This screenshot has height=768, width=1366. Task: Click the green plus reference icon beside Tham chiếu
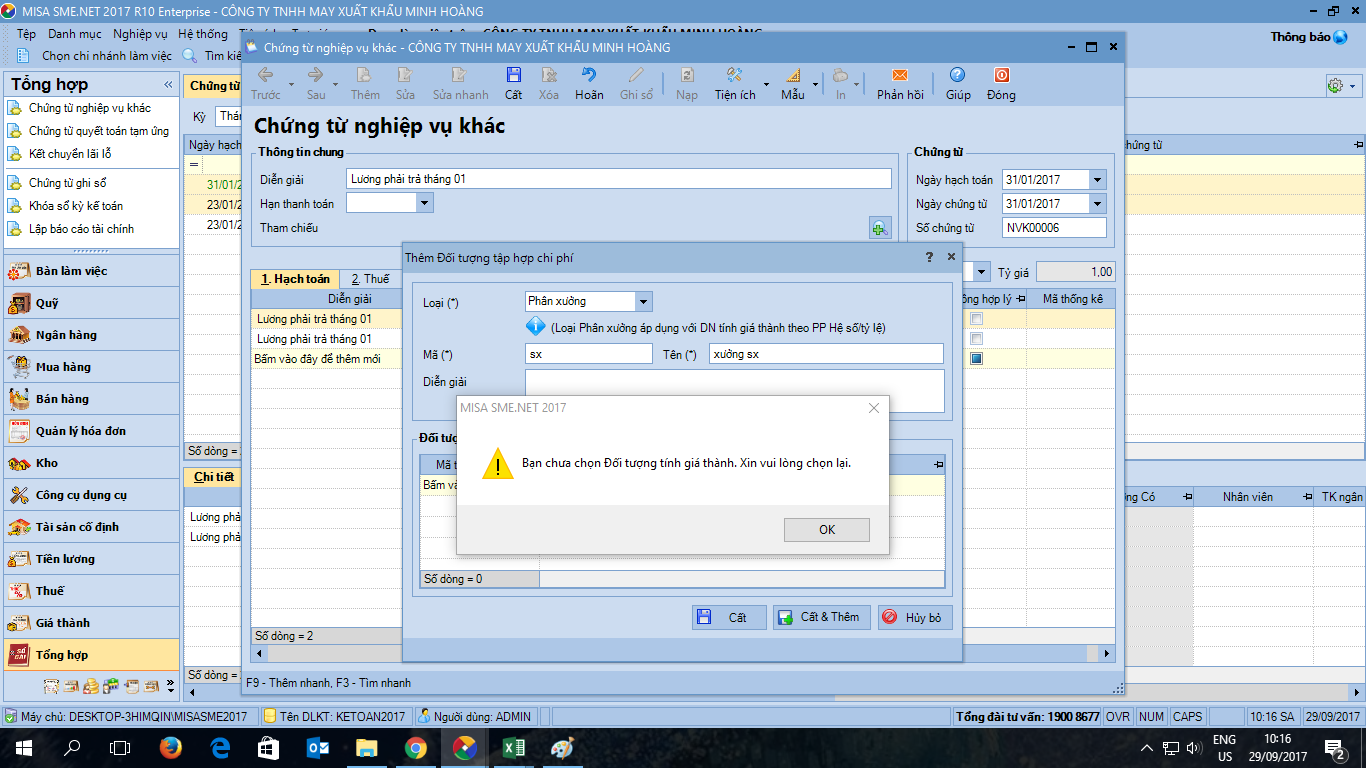click(x=880, y=228)
